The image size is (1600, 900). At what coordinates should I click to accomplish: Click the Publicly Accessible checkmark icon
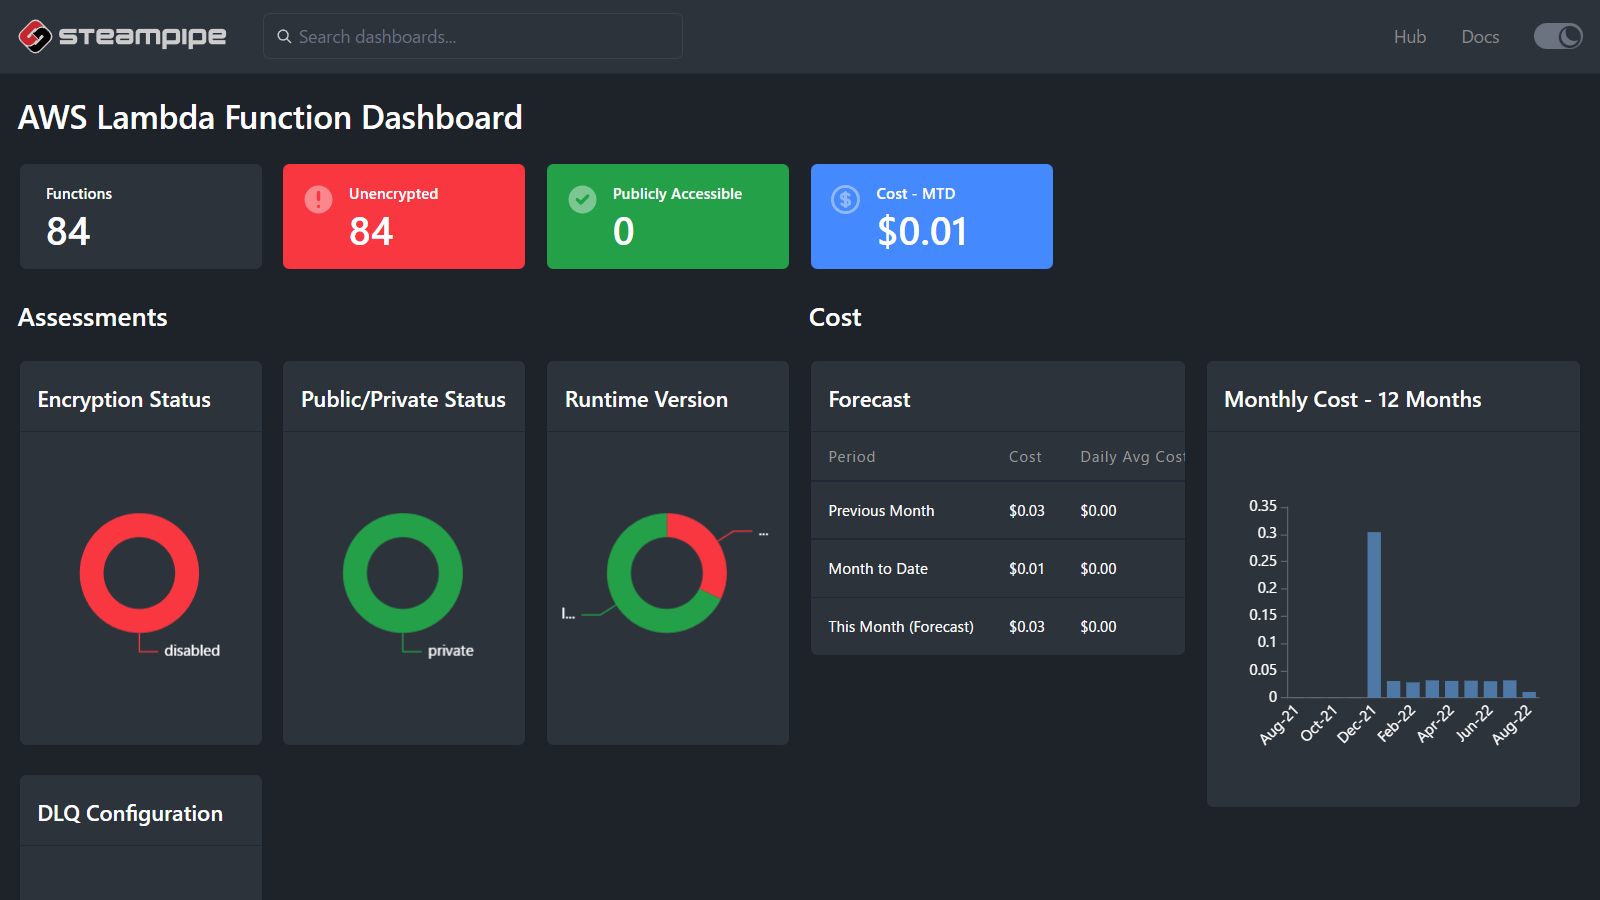[582, 199]
